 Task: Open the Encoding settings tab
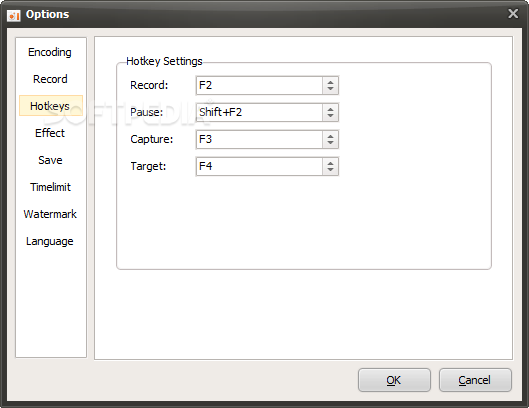pos(50,52)
